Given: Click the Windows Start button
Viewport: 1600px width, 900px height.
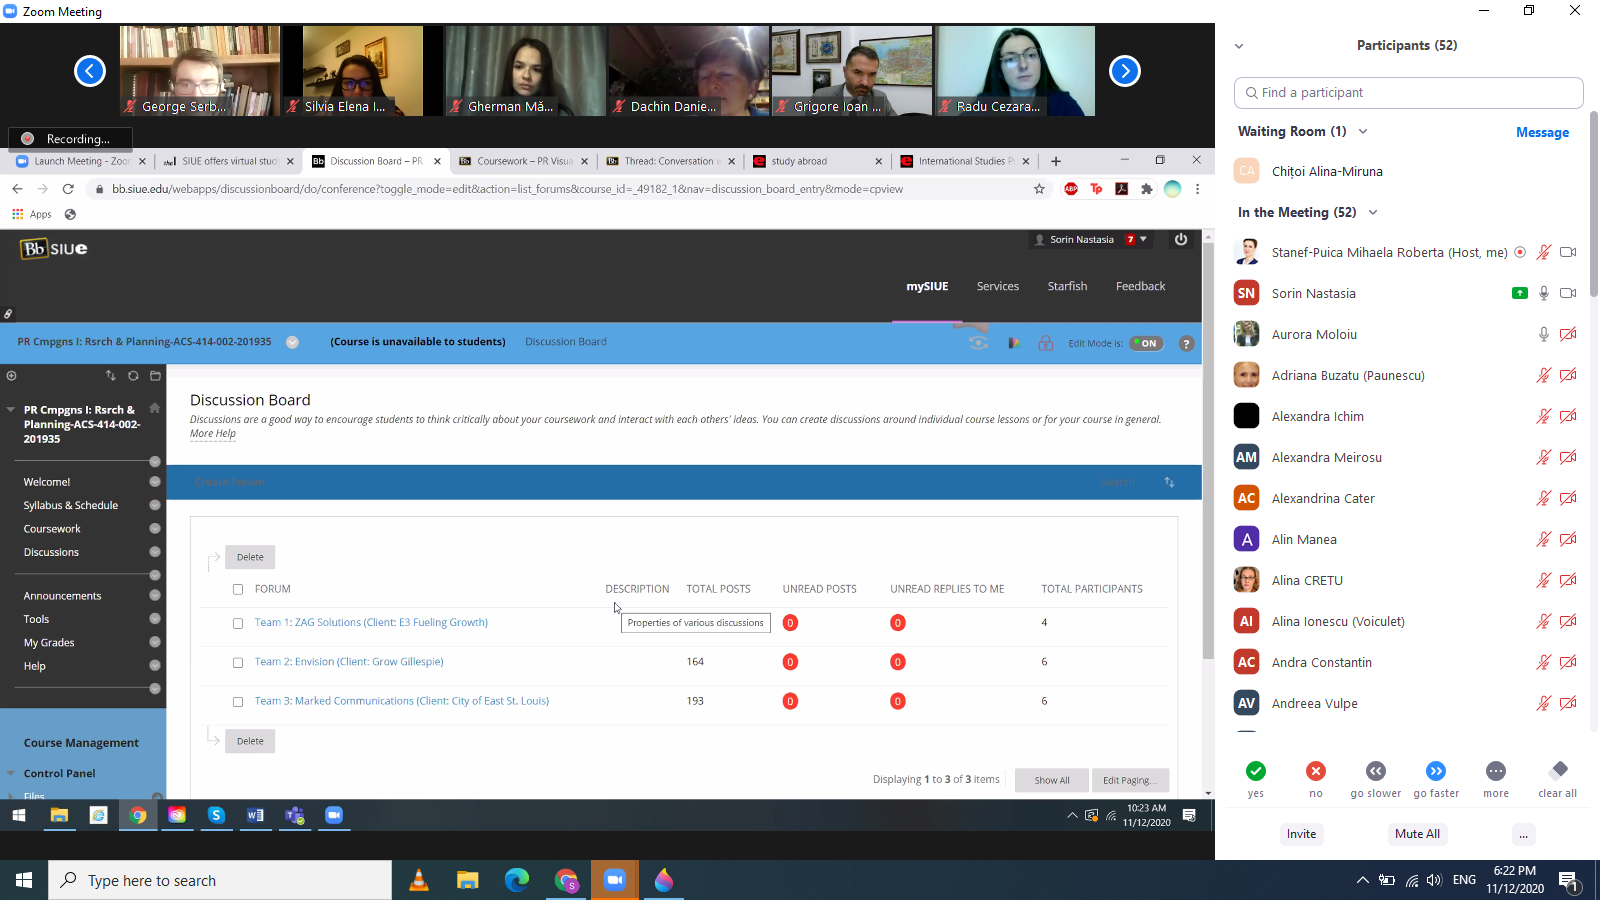Looking at the screenshot, I should pyautogui.click(x=24, y=880).
